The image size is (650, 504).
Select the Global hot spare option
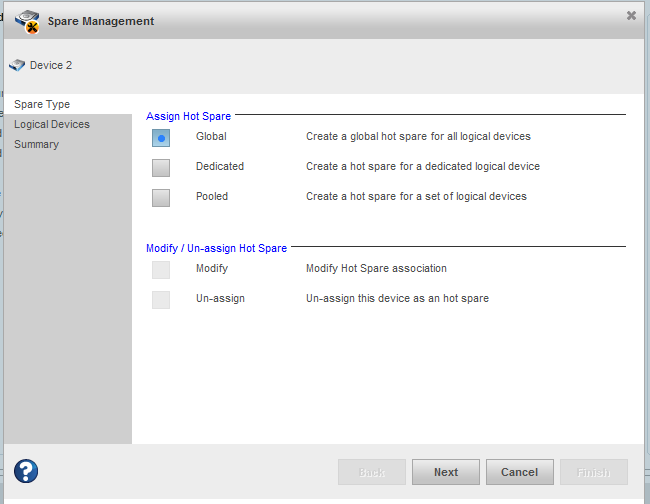point(161,137)
